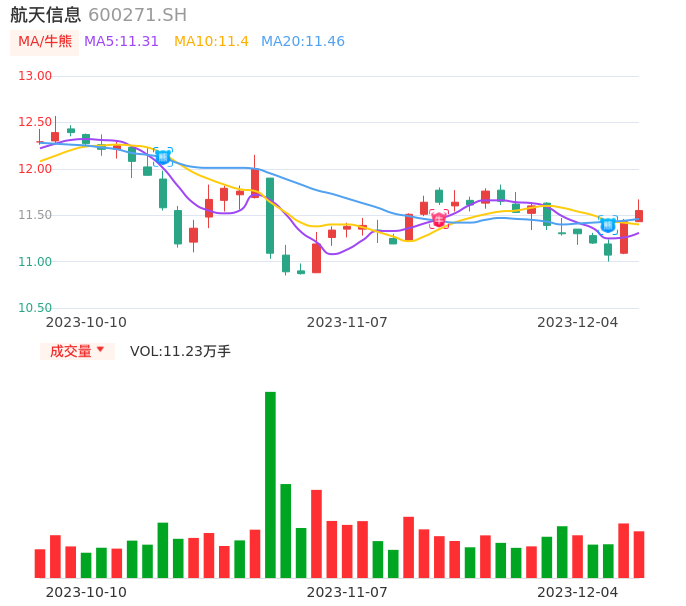Viewport: 686px width, 606px height.
Task: Click the large green candlestick that falls to about 11.10
Action: (x=270, y=215)
